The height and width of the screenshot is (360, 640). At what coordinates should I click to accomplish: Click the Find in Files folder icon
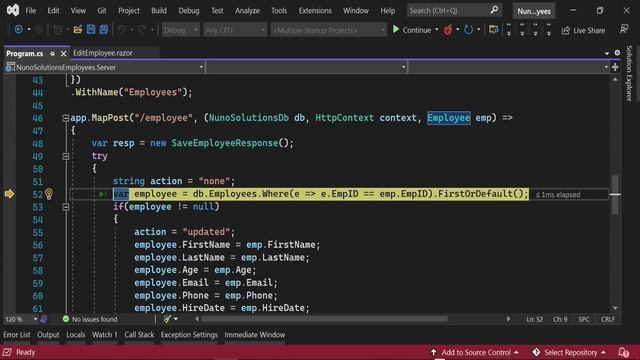point(493,30)
